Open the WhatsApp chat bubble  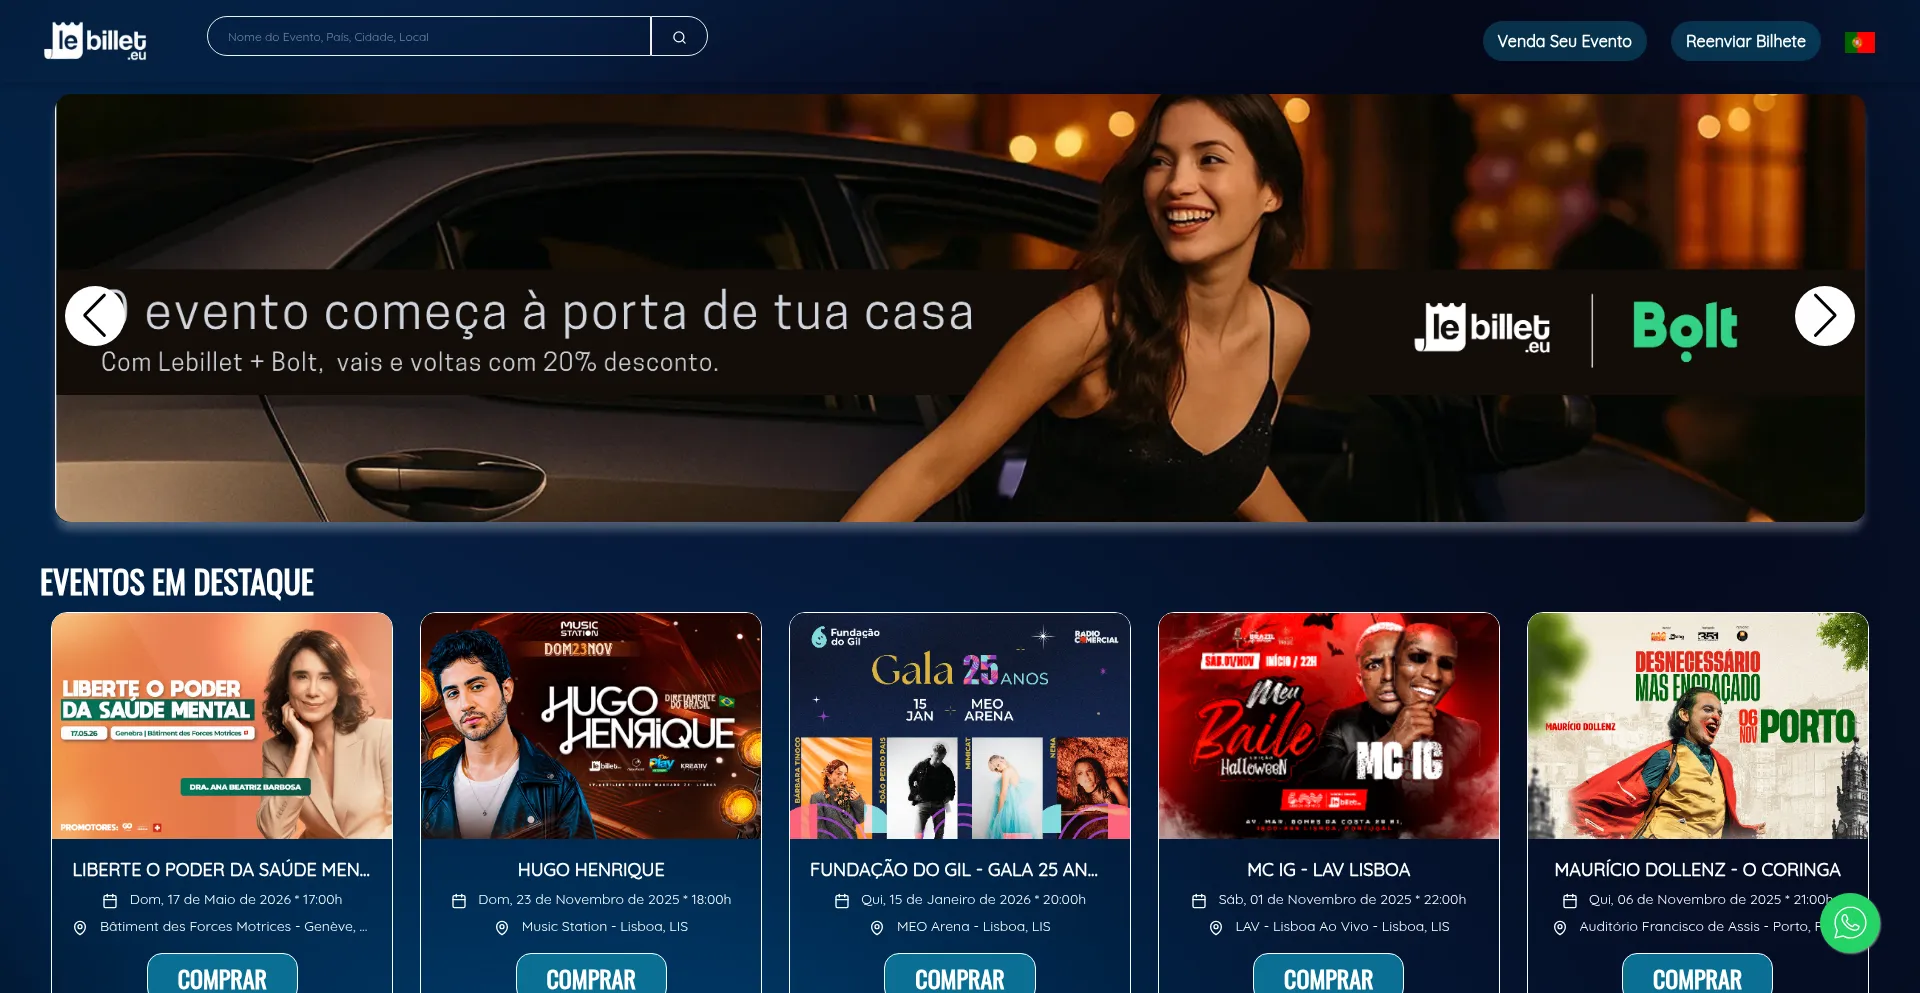(x=1850, y=923)
